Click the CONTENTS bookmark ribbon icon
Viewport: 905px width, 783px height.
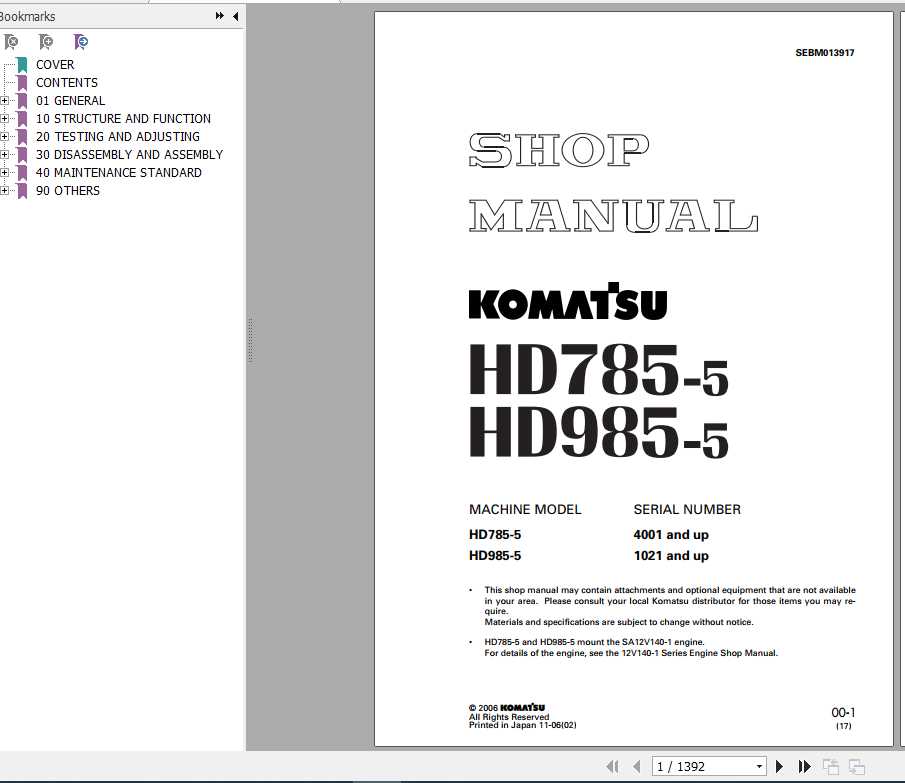point(22,83)
